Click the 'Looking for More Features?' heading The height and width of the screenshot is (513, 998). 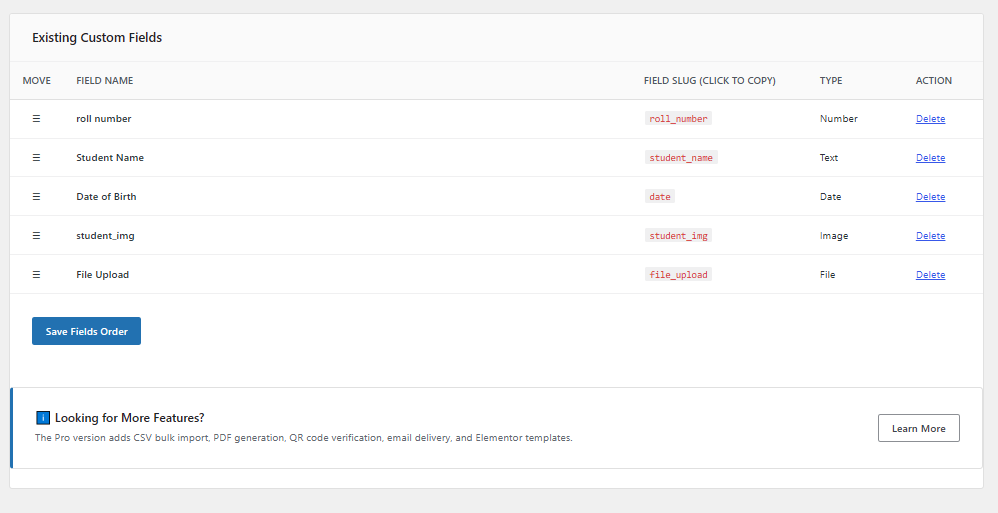click(x=130, y=418)
